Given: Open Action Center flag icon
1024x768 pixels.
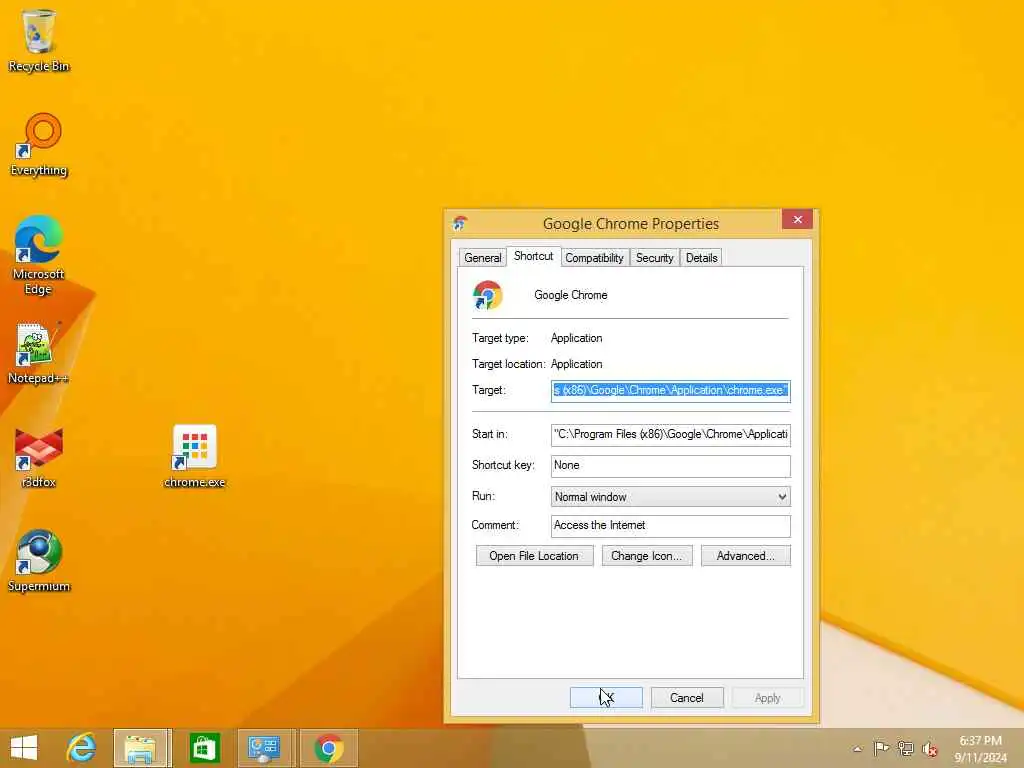Looking at the screenshot, I should pos(881,748).
